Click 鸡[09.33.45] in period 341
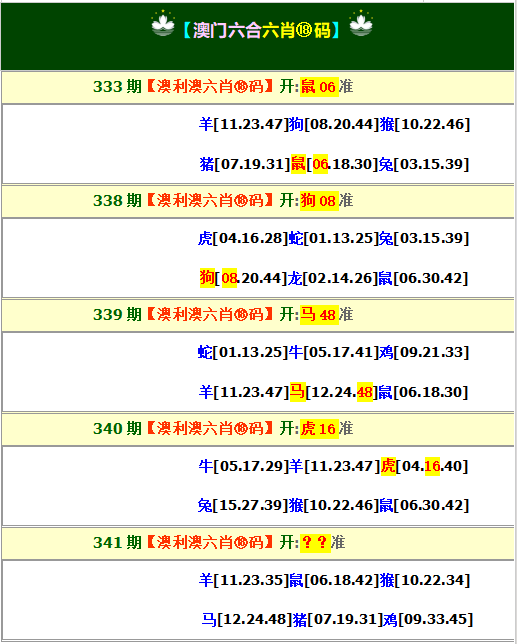 point(428,619)
